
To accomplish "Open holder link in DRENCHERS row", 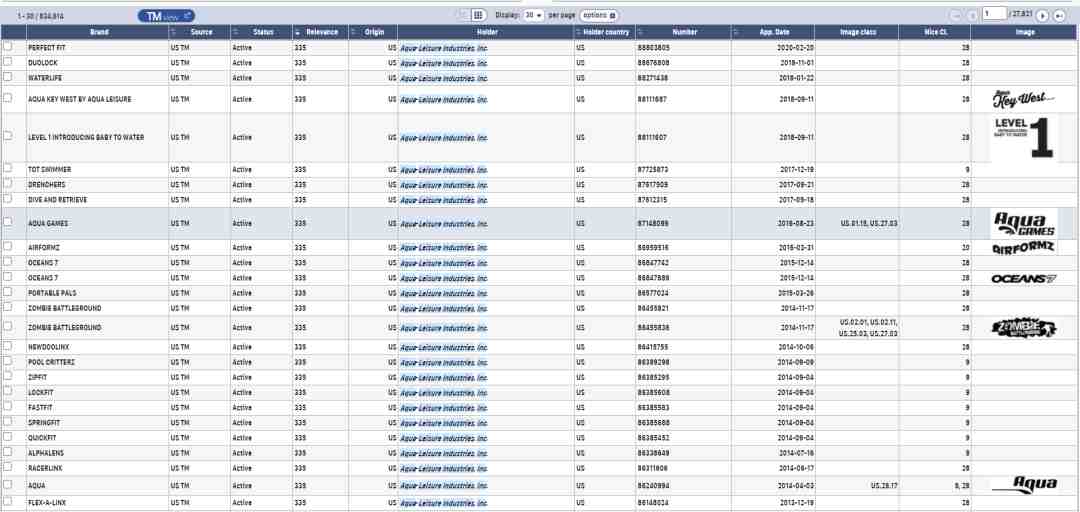I will (444, 185).
